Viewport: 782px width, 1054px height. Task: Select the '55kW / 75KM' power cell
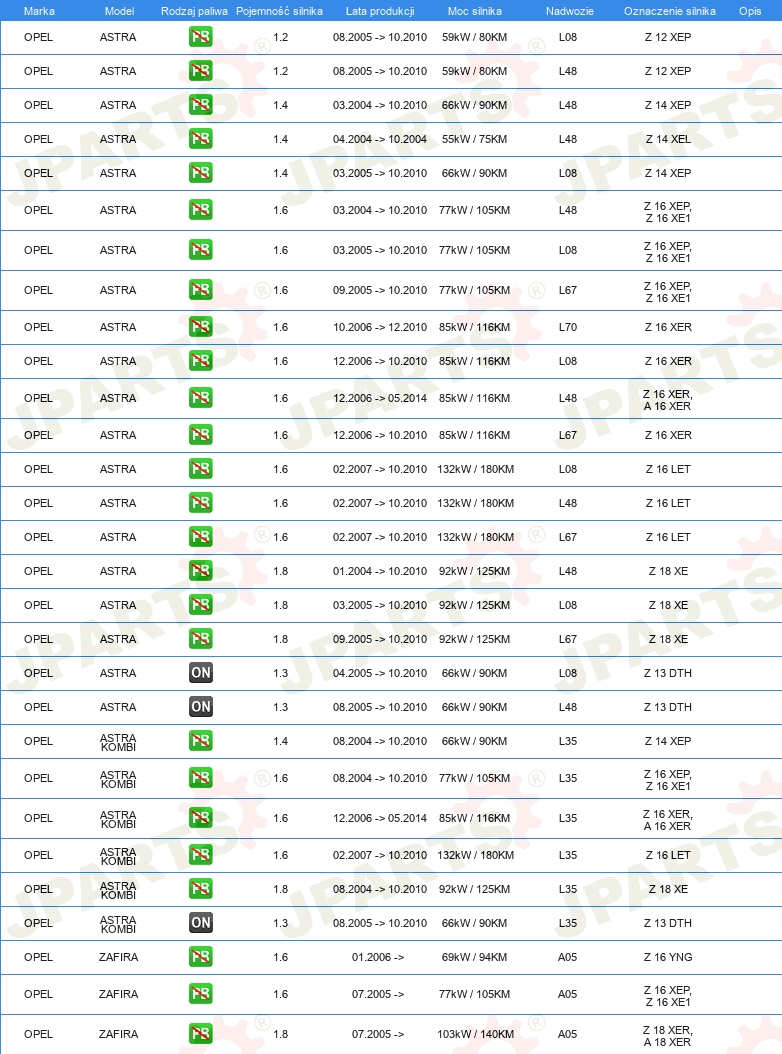tap(474, 139)
